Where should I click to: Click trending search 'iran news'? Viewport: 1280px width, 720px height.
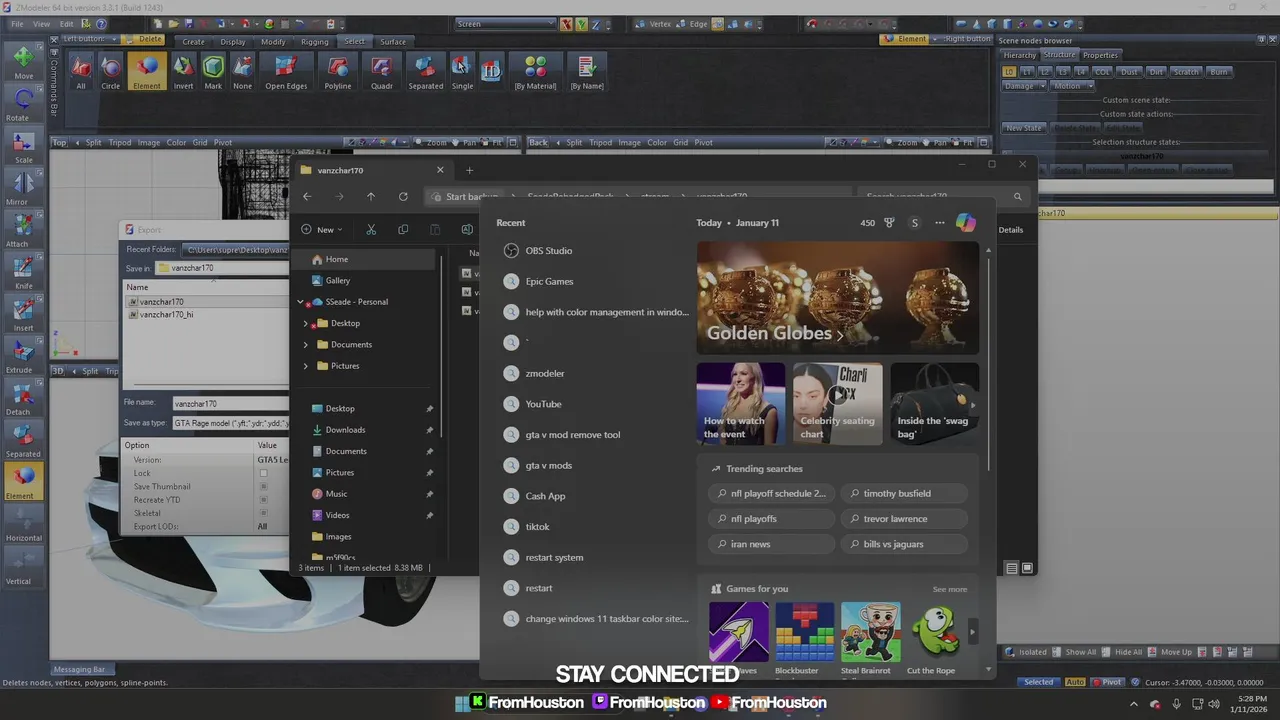[x=770, y=544]
